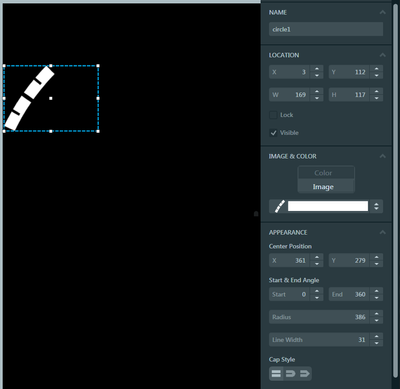Click the height H value field
The width and height of the screenshot is (400, 389).
pyautogui.click(x=349, y=95)
